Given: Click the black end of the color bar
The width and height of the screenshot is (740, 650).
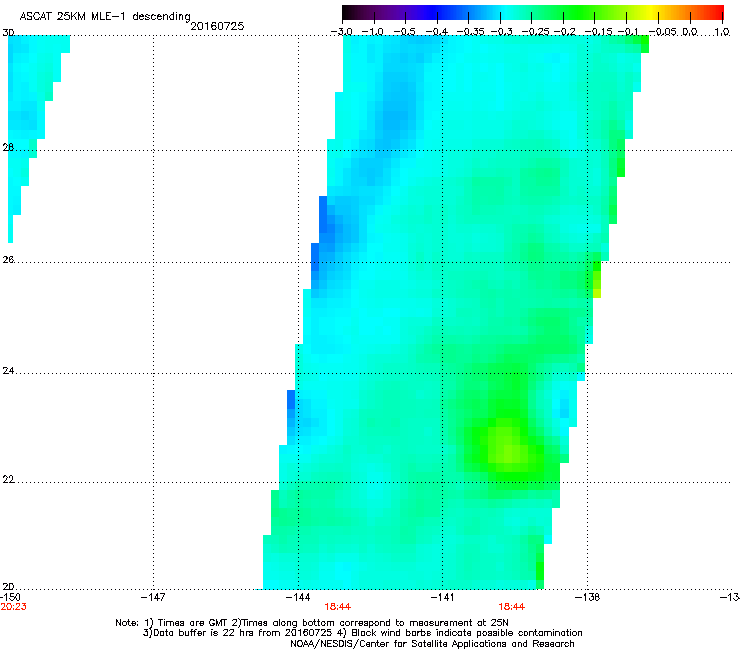Looking at the screenshot, I should point(348,13).
